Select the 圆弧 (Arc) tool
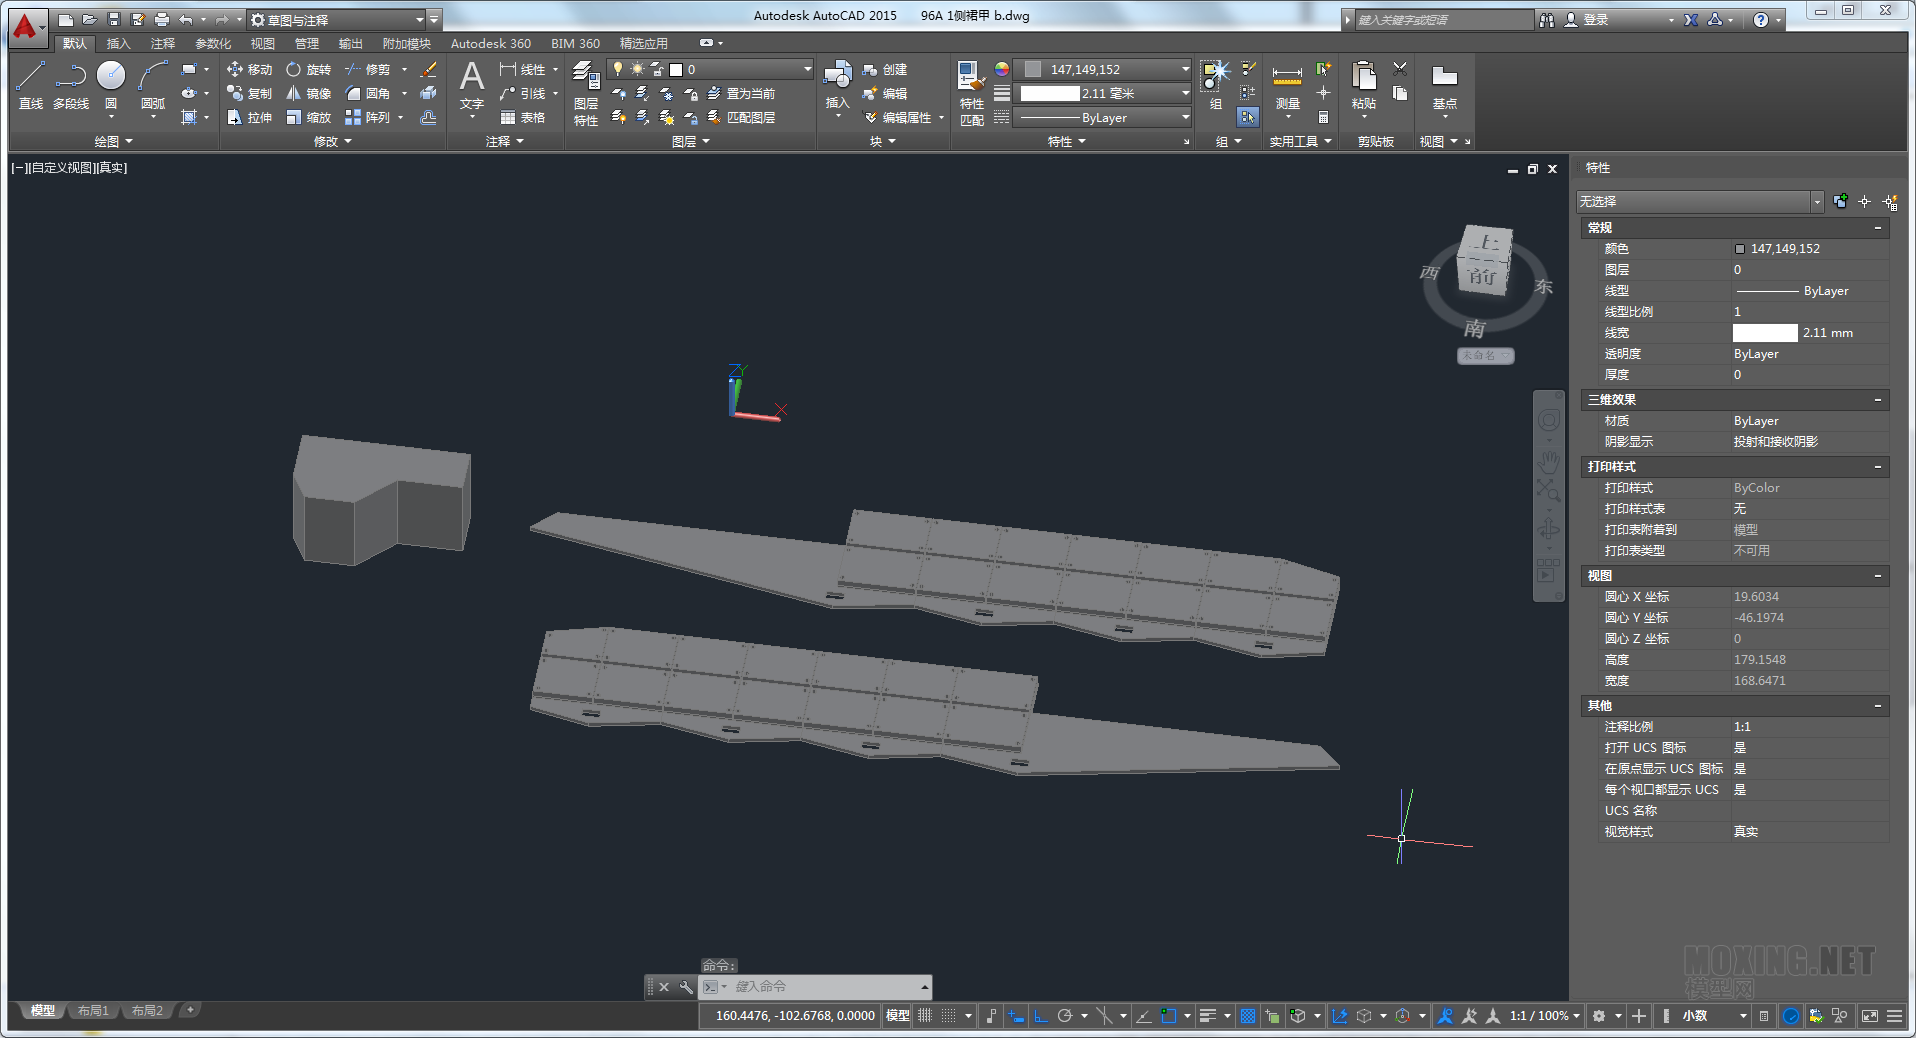Screen dimensions: 1916x1038 click(153, 84)
